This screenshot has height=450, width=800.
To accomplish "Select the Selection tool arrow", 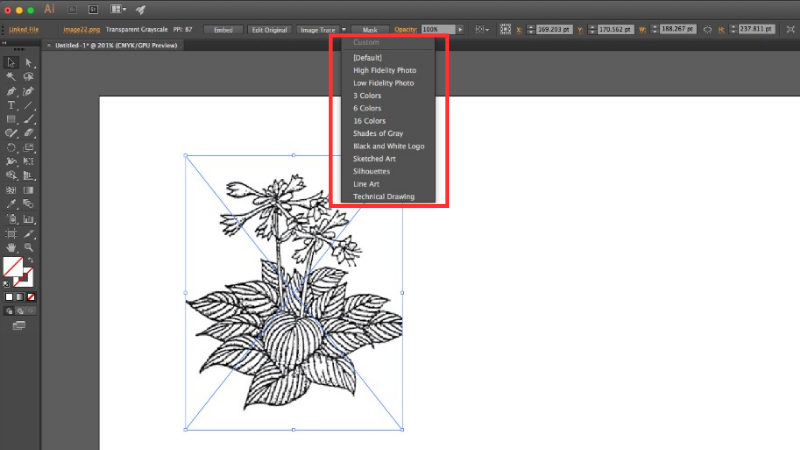I will point(11,63).
